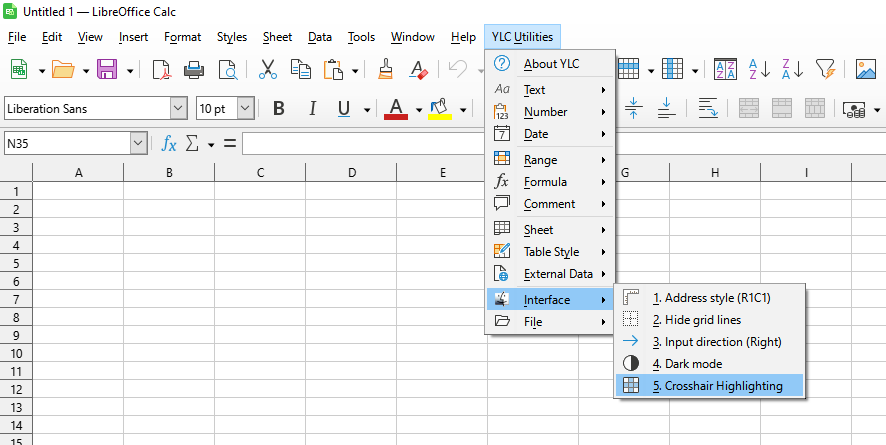This screenshot has height=445, width=886.
Task: Expand the font size dropdown
Action: click(245, 108)
